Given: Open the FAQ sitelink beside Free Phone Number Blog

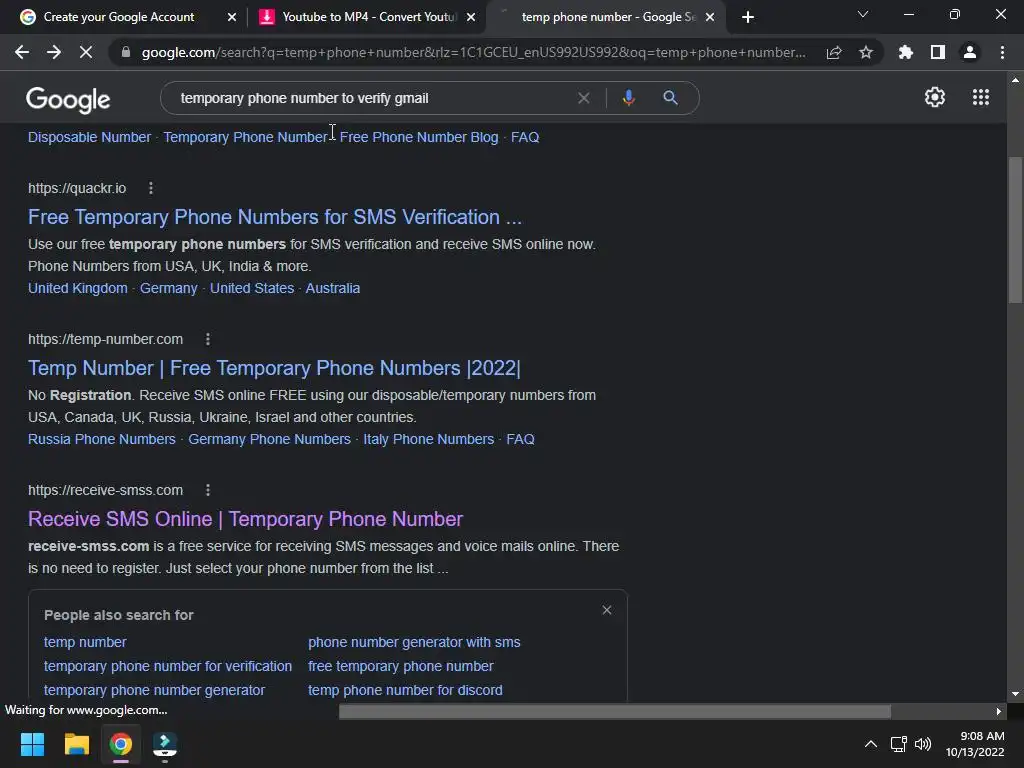Looking at the screenshot, I should (x=525, y=137).
